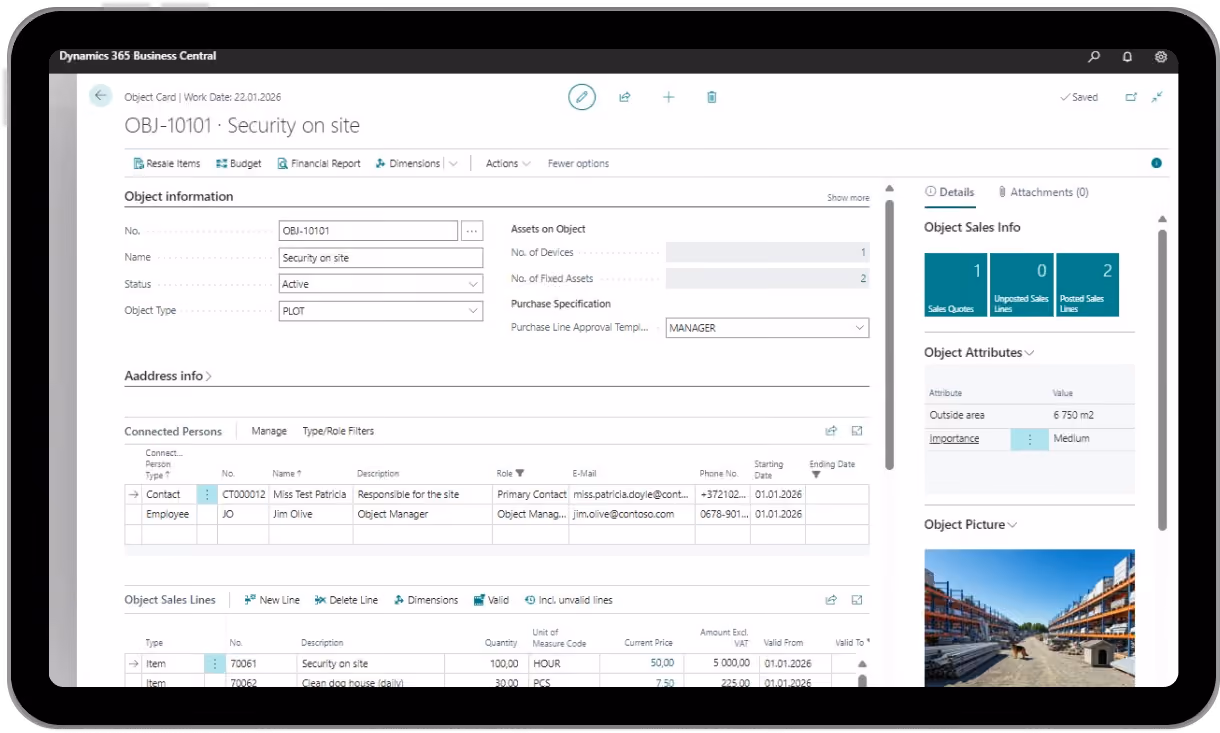Share the Object Sales Lines list
This screenshot has height=733, width=1220.
(x=831, y=600)
